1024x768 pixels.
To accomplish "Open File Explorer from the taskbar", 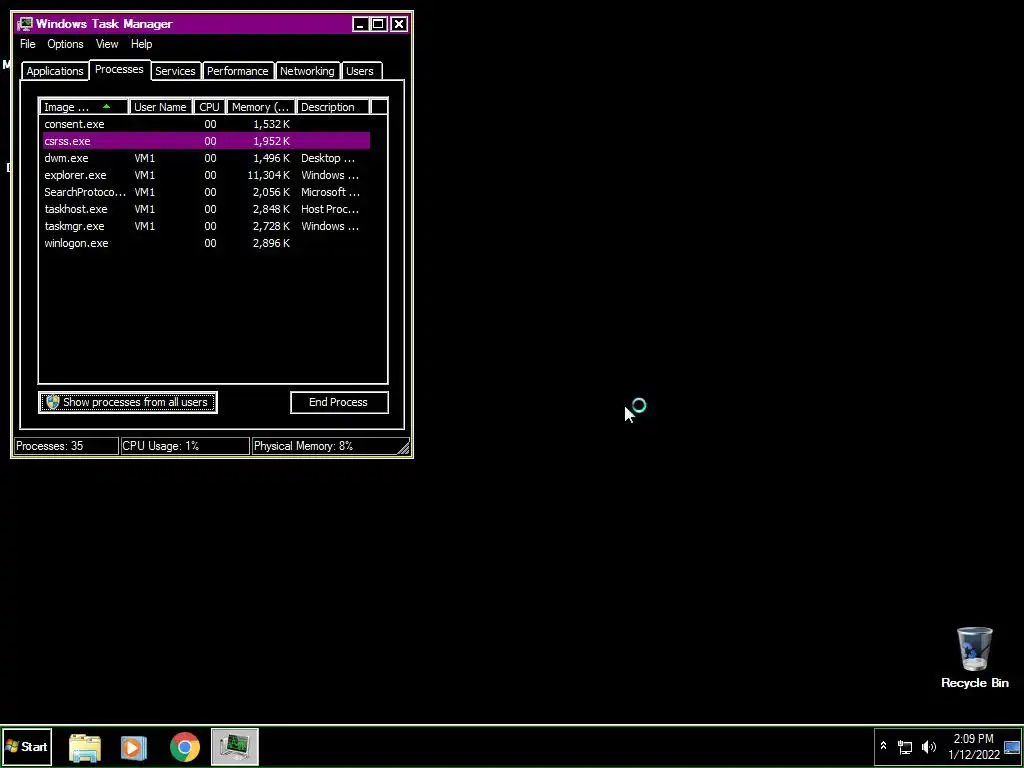I will coord(85,747).
